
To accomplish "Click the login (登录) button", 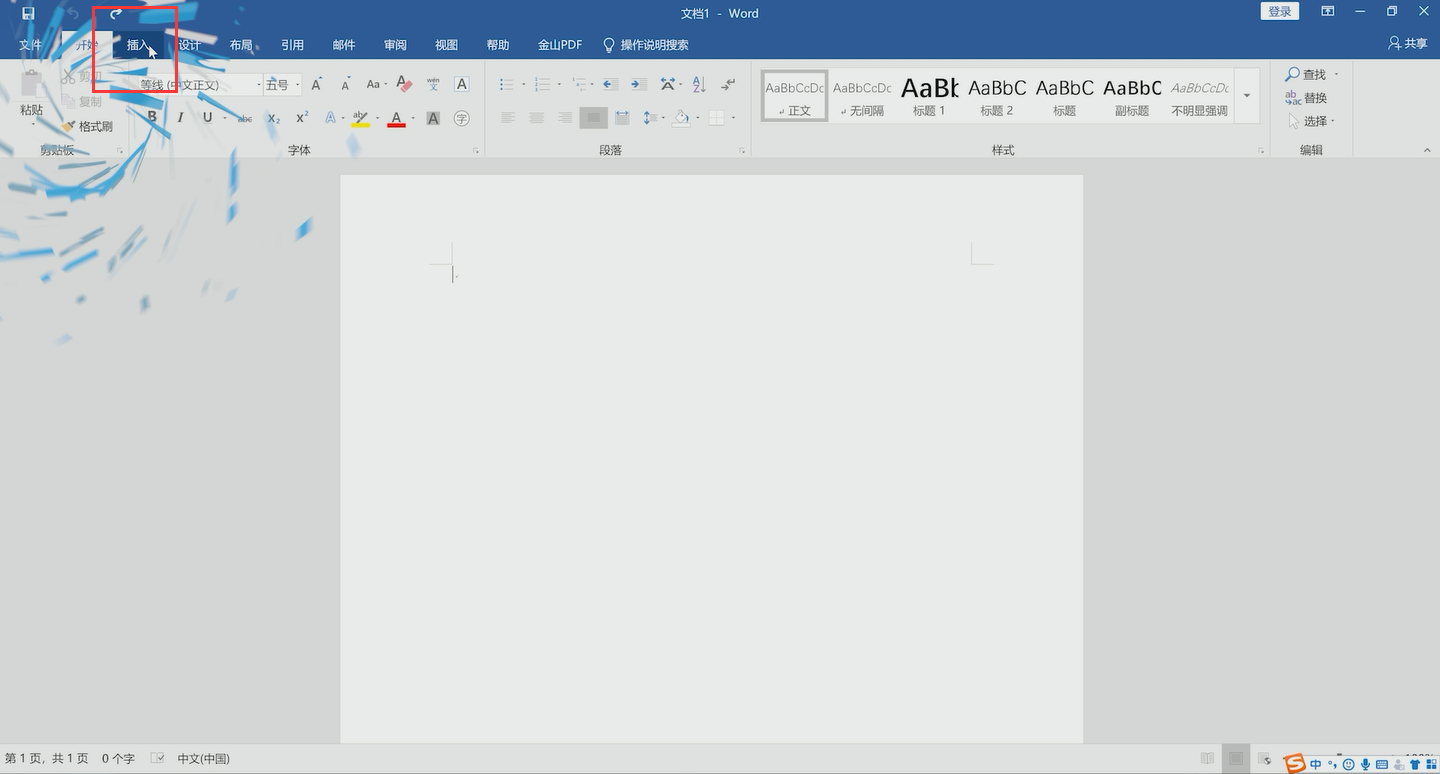I will pyautogui.click(x=1280, y=12).
